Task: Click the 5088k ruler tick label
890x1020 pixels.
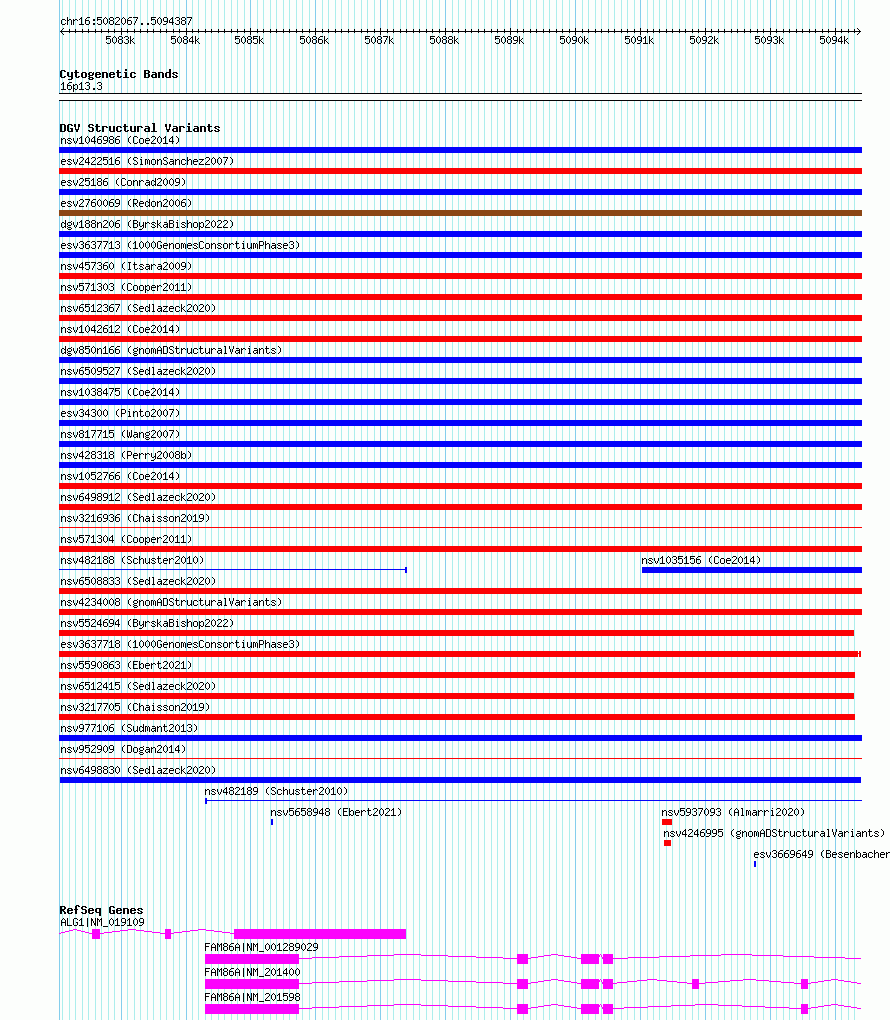Action: [x=444, y=40]
